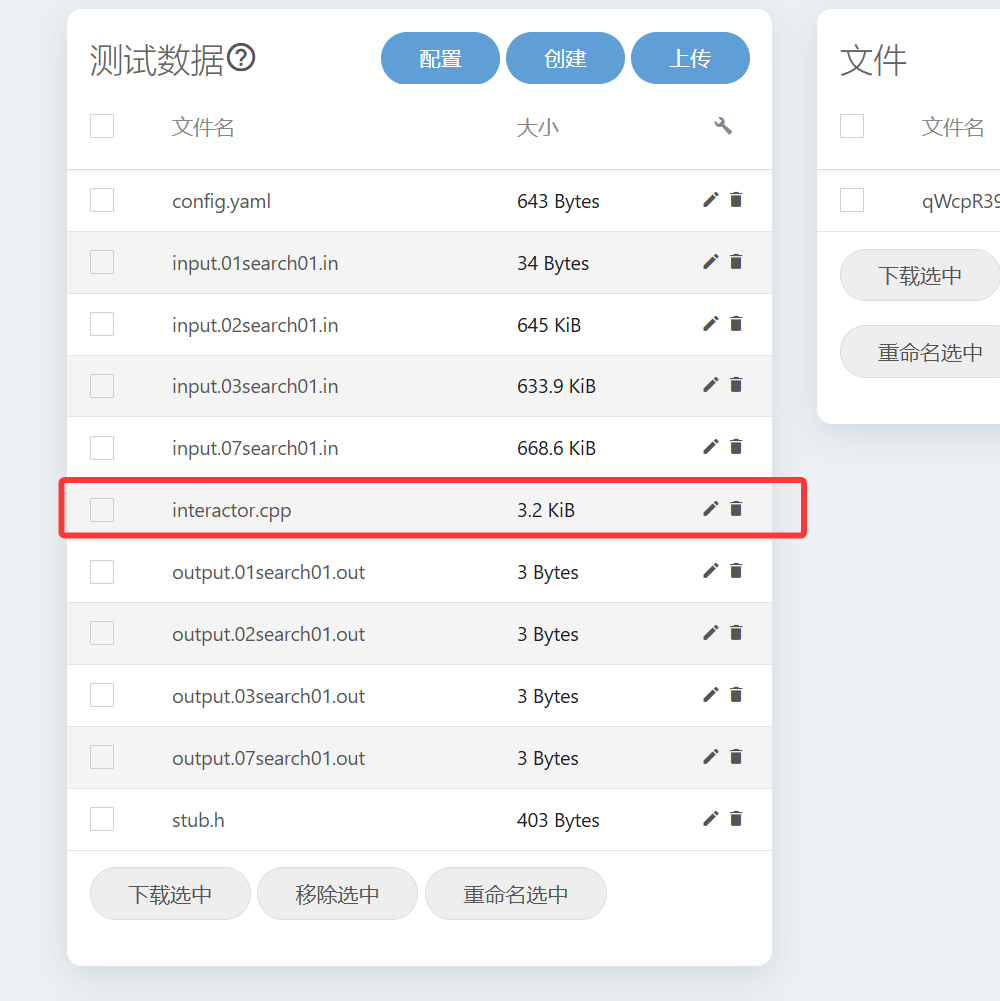Click the trash icon for interactor.cpp
Viewport: 1000px width, 1001px height.
[736, 509]
